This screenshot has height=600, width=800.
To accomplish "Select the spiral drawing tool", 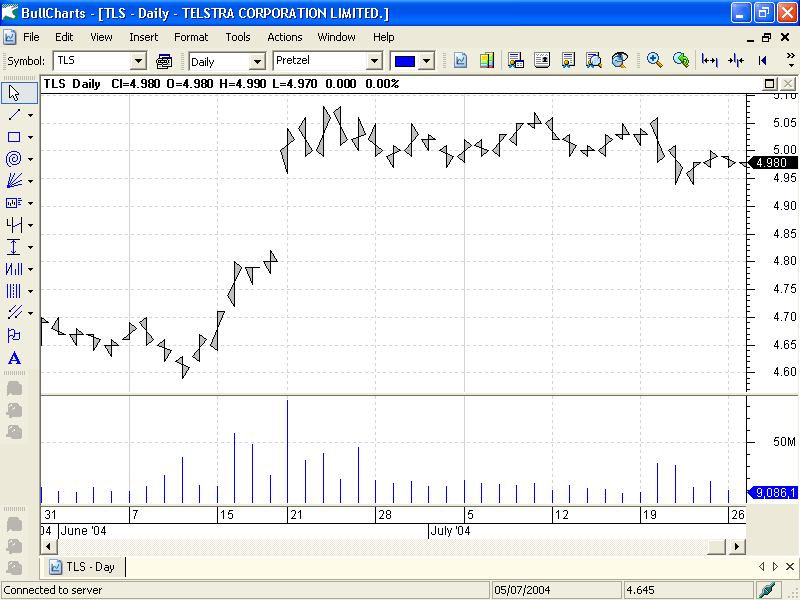I will pyautogui.click(x=14, y=159).
